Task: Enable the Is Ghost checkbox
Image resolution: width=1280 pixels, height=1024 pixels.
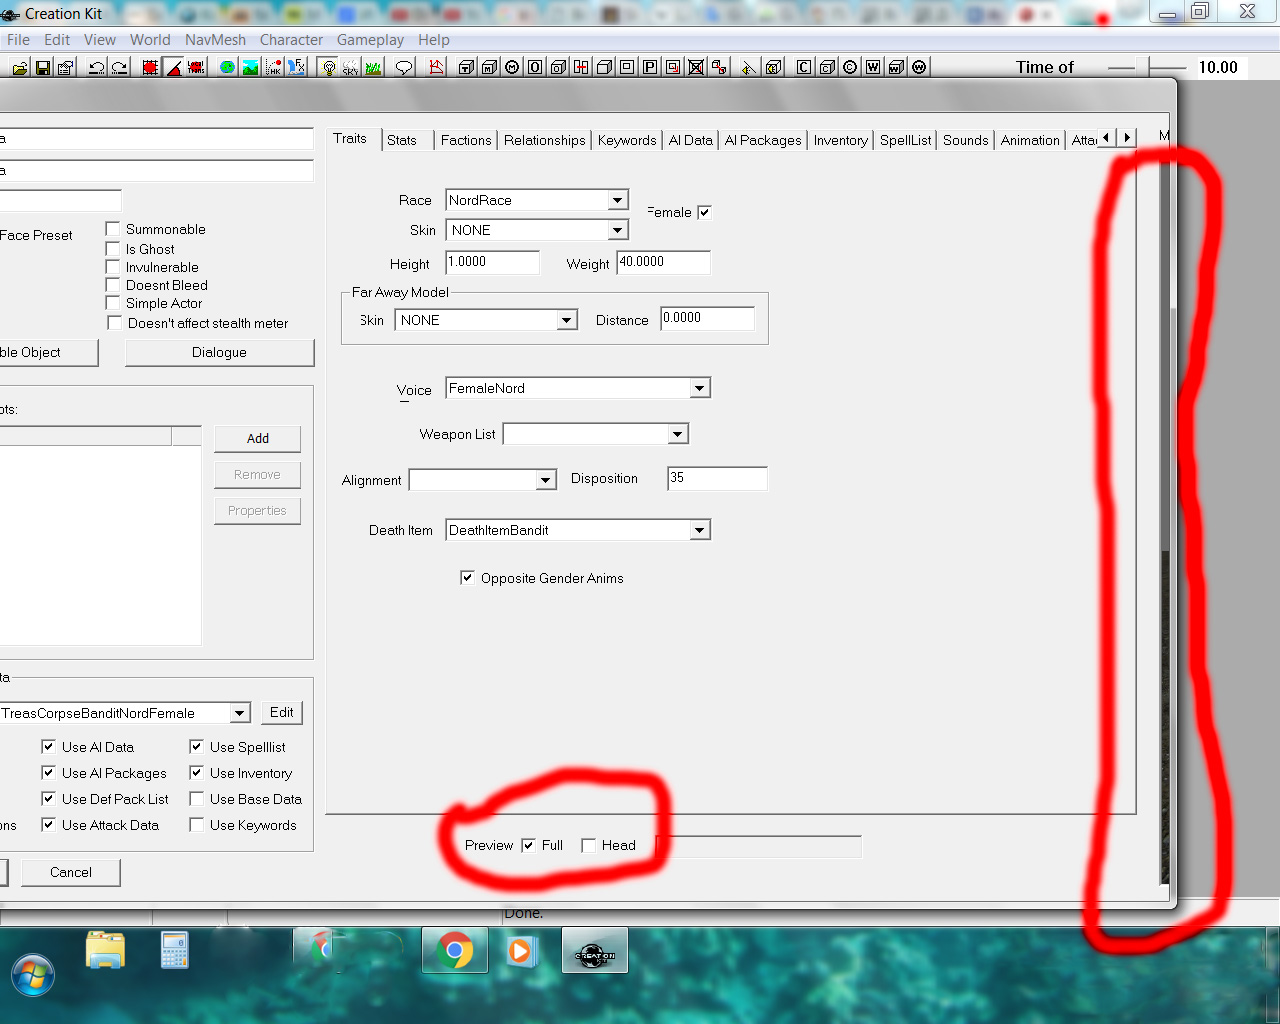Action: [x=113, y=249]
